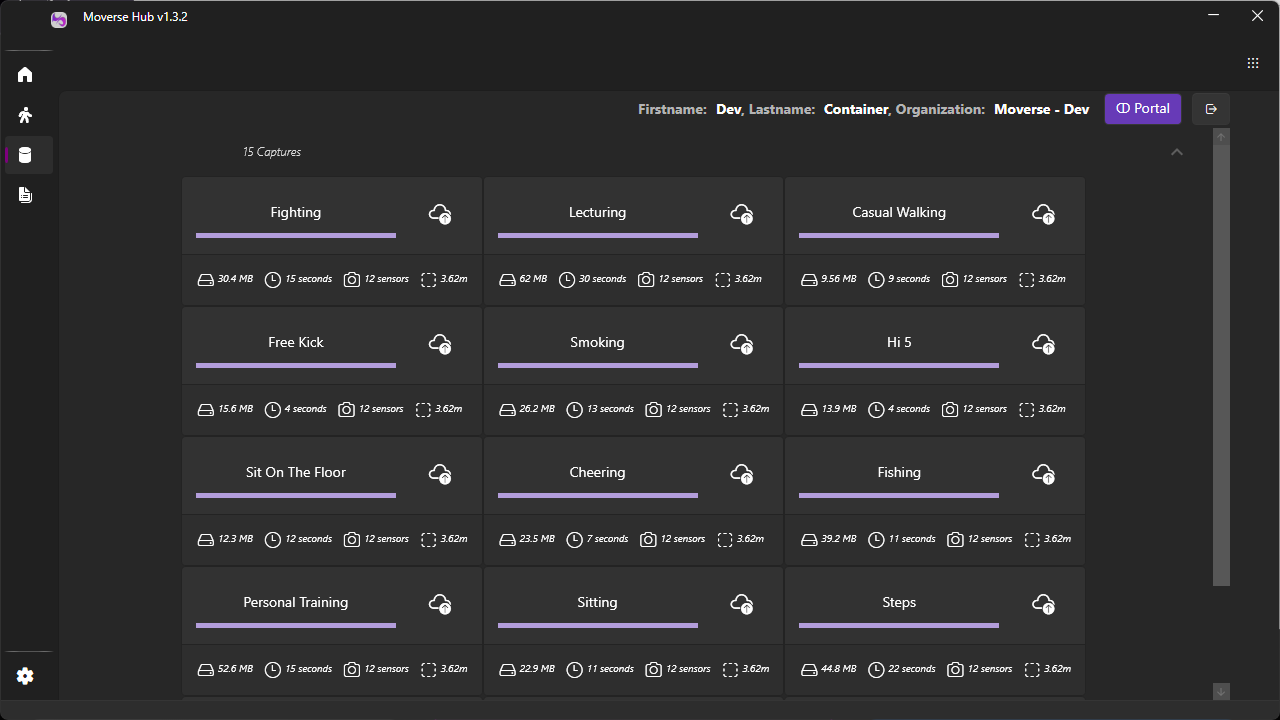Select the Free Kick capture title

[296, 342]
